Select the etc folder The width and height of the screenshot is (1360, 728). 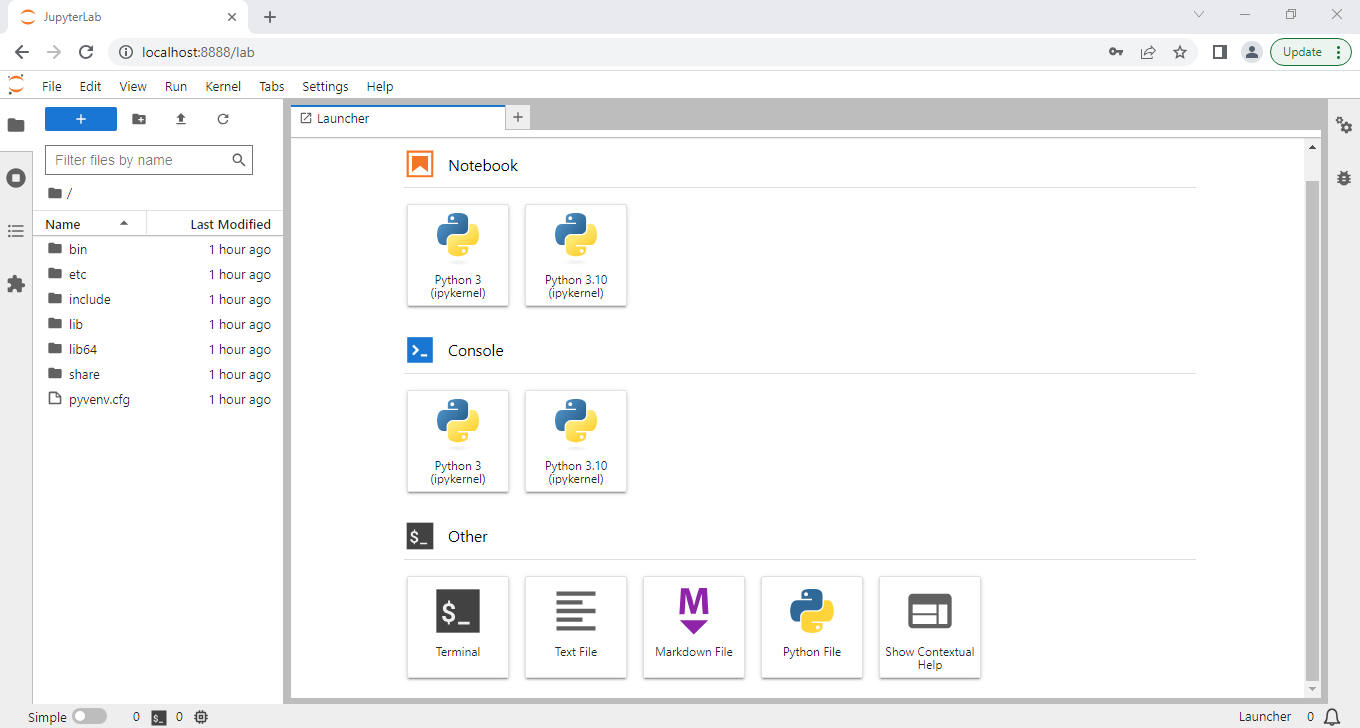click(x=158, y=274)
